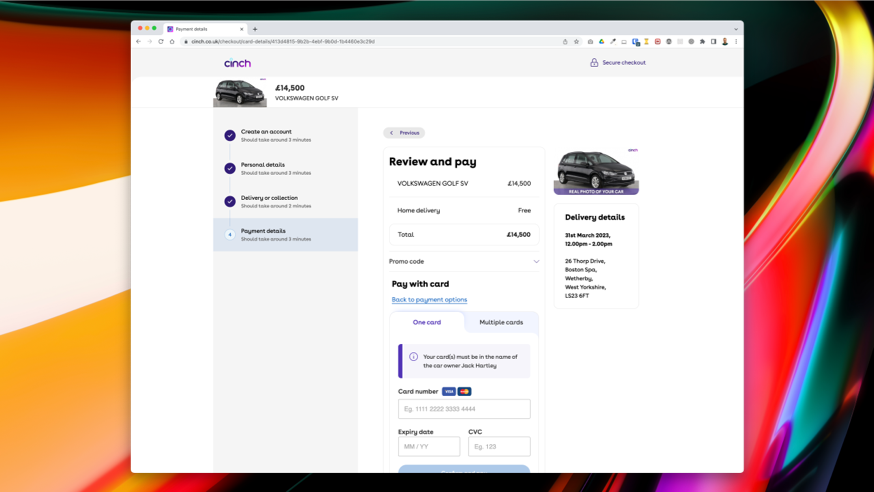Viewport: 874px width, 492px height.
Task: Click the Expiry date field
Action: point(429,446)
